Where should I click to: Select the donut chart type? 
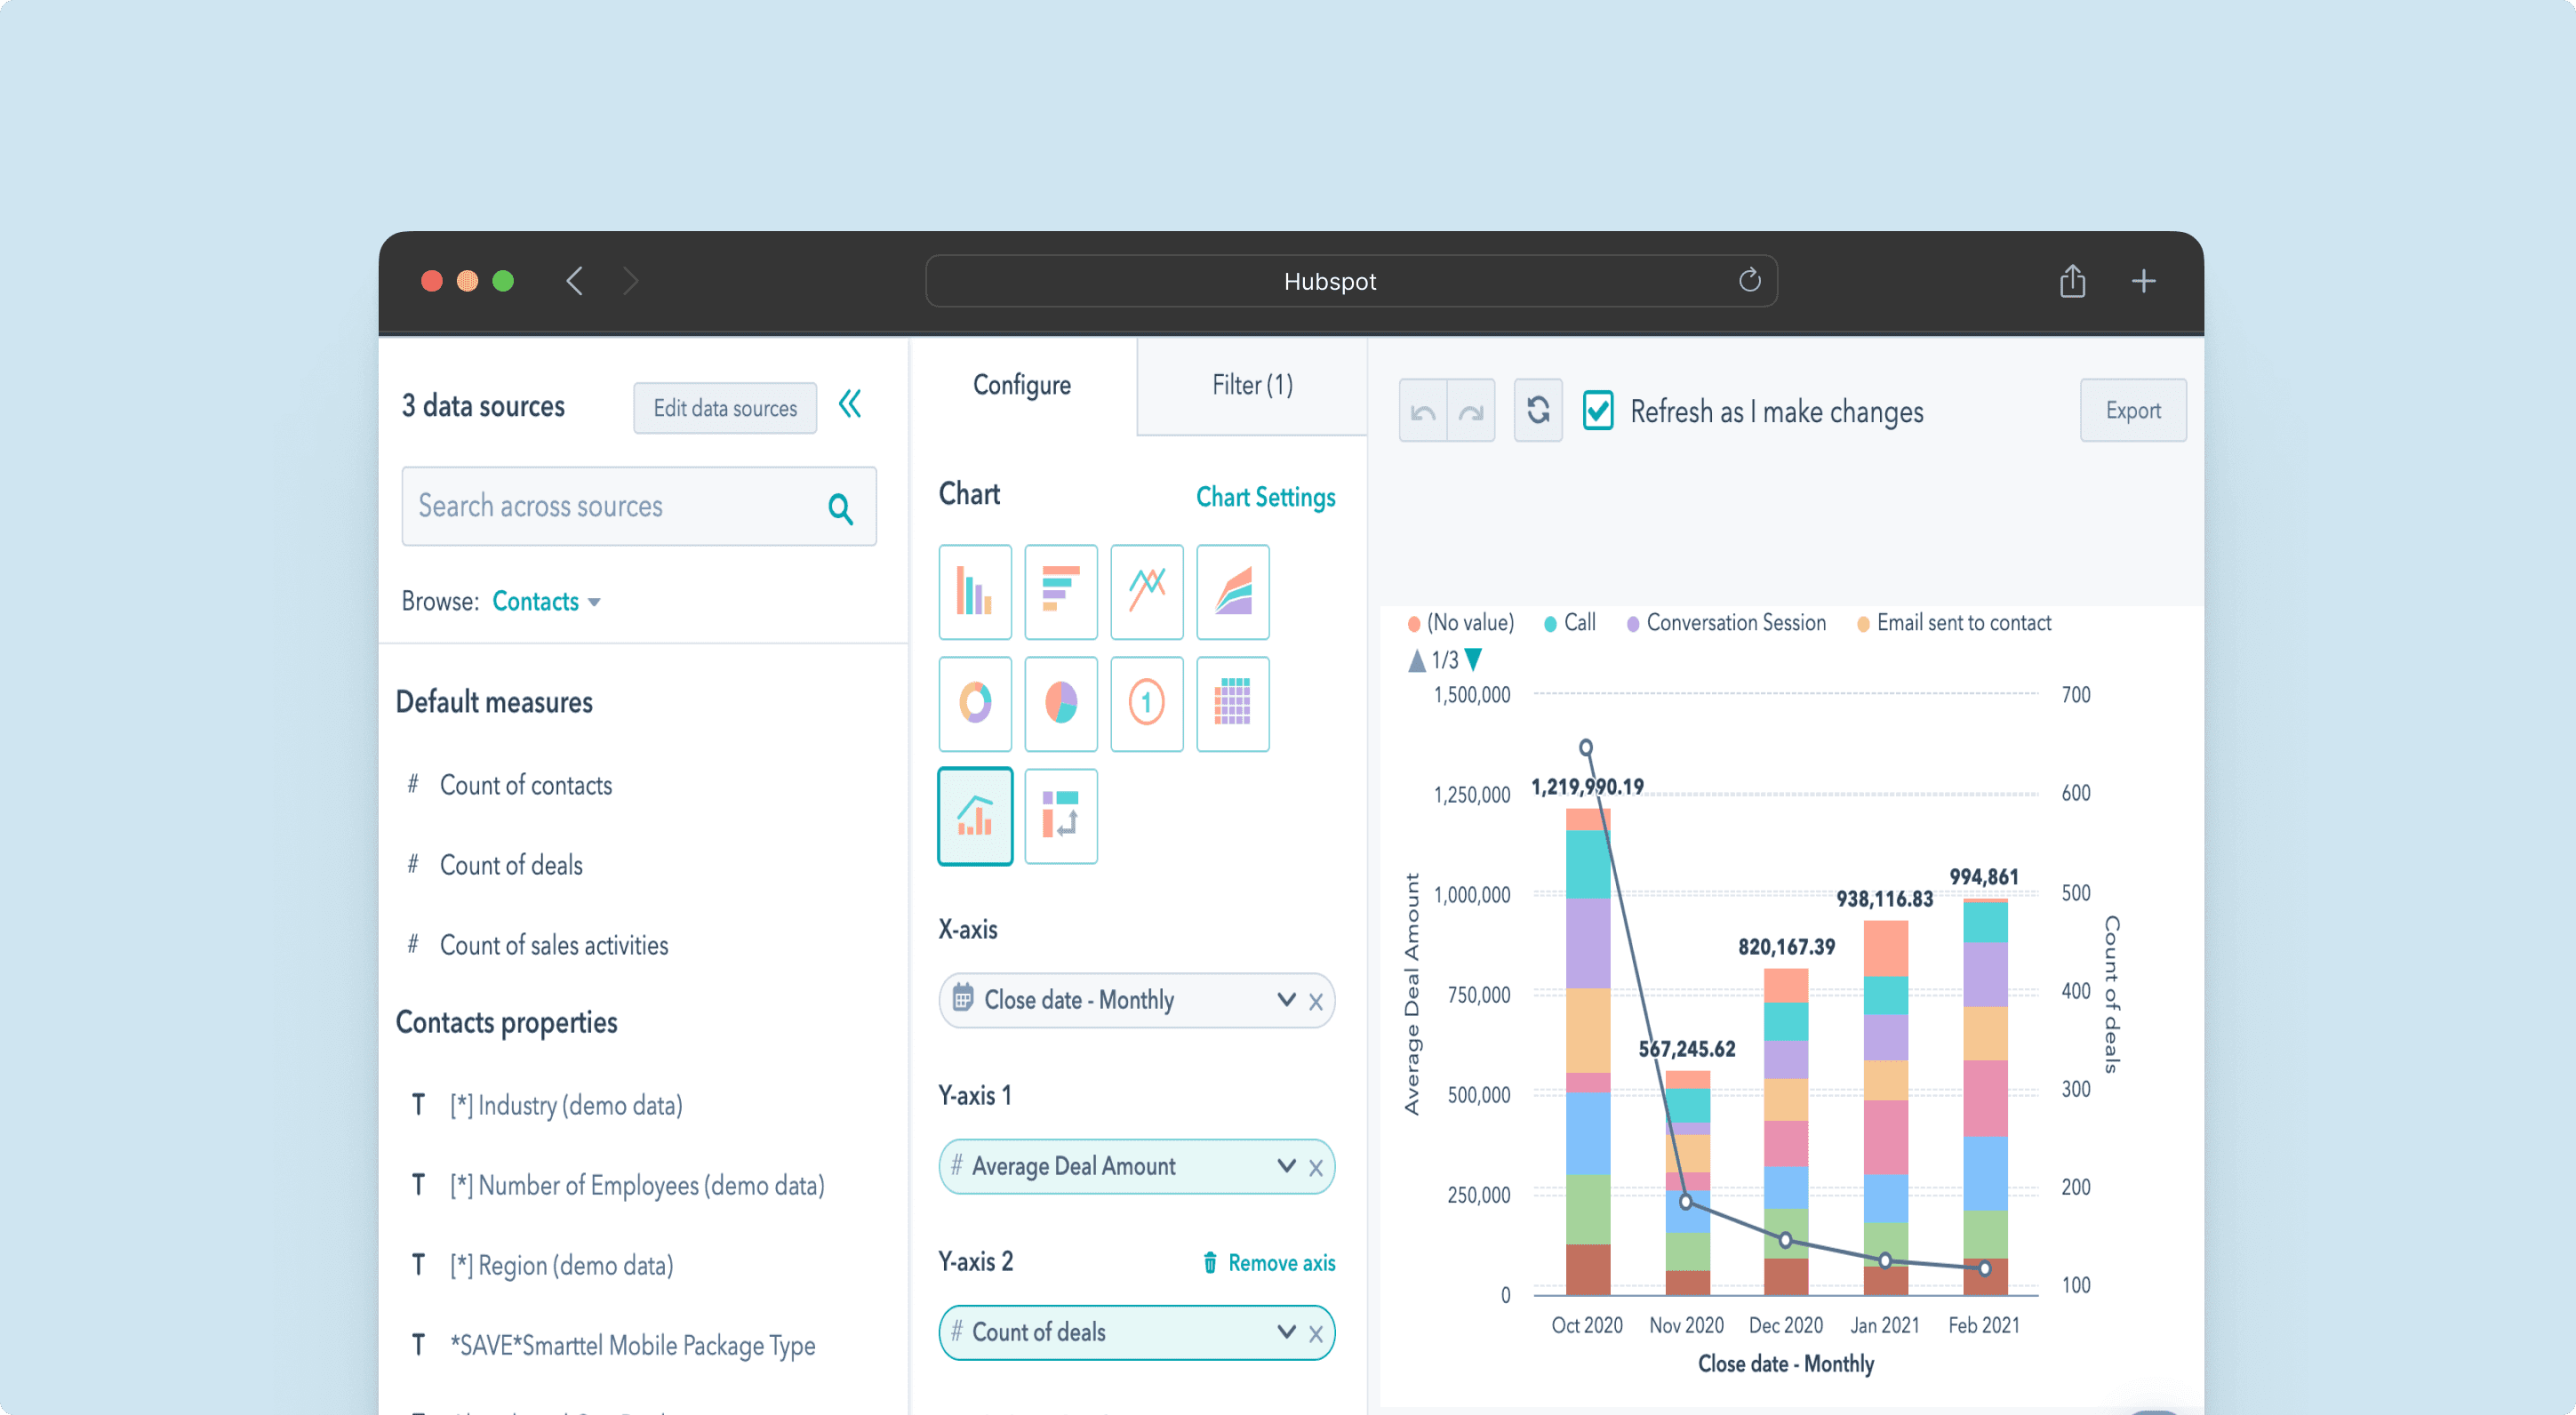coord(974,704)
